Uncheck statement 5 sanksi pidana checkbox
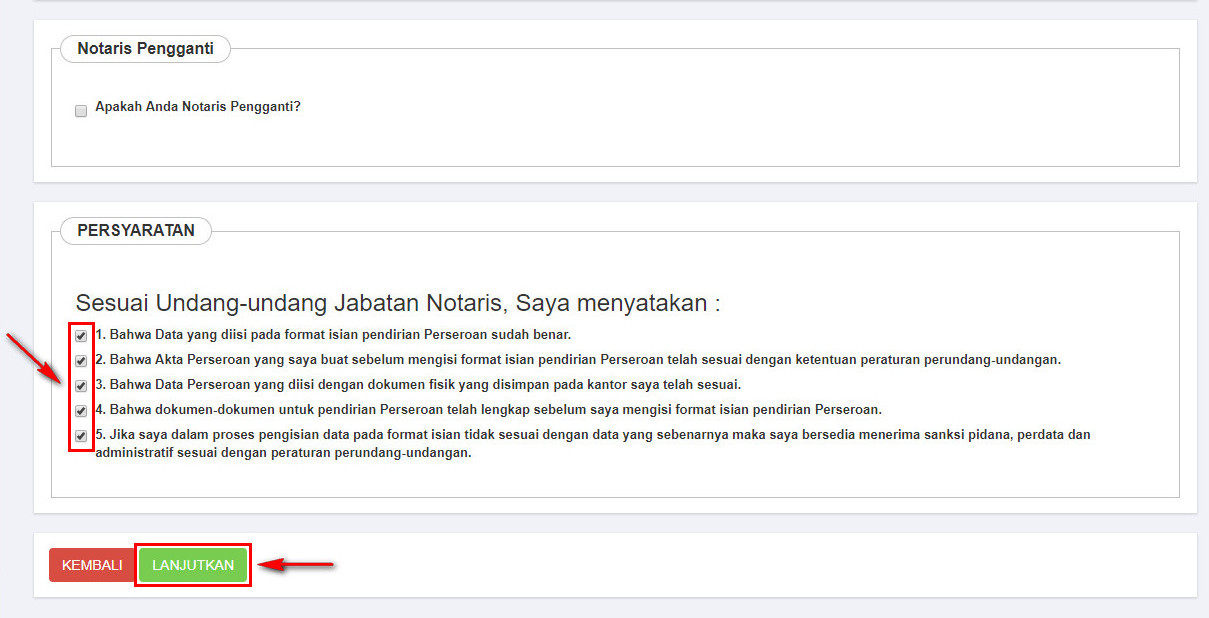This screenshot has width=1209, height=618. (81, 436)
